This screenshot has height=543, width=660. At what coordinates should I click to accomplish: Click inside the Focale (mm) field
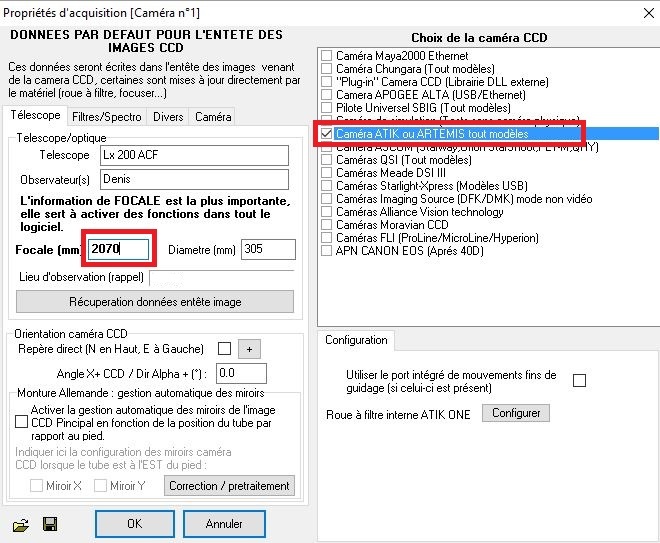tap(118, 249)
